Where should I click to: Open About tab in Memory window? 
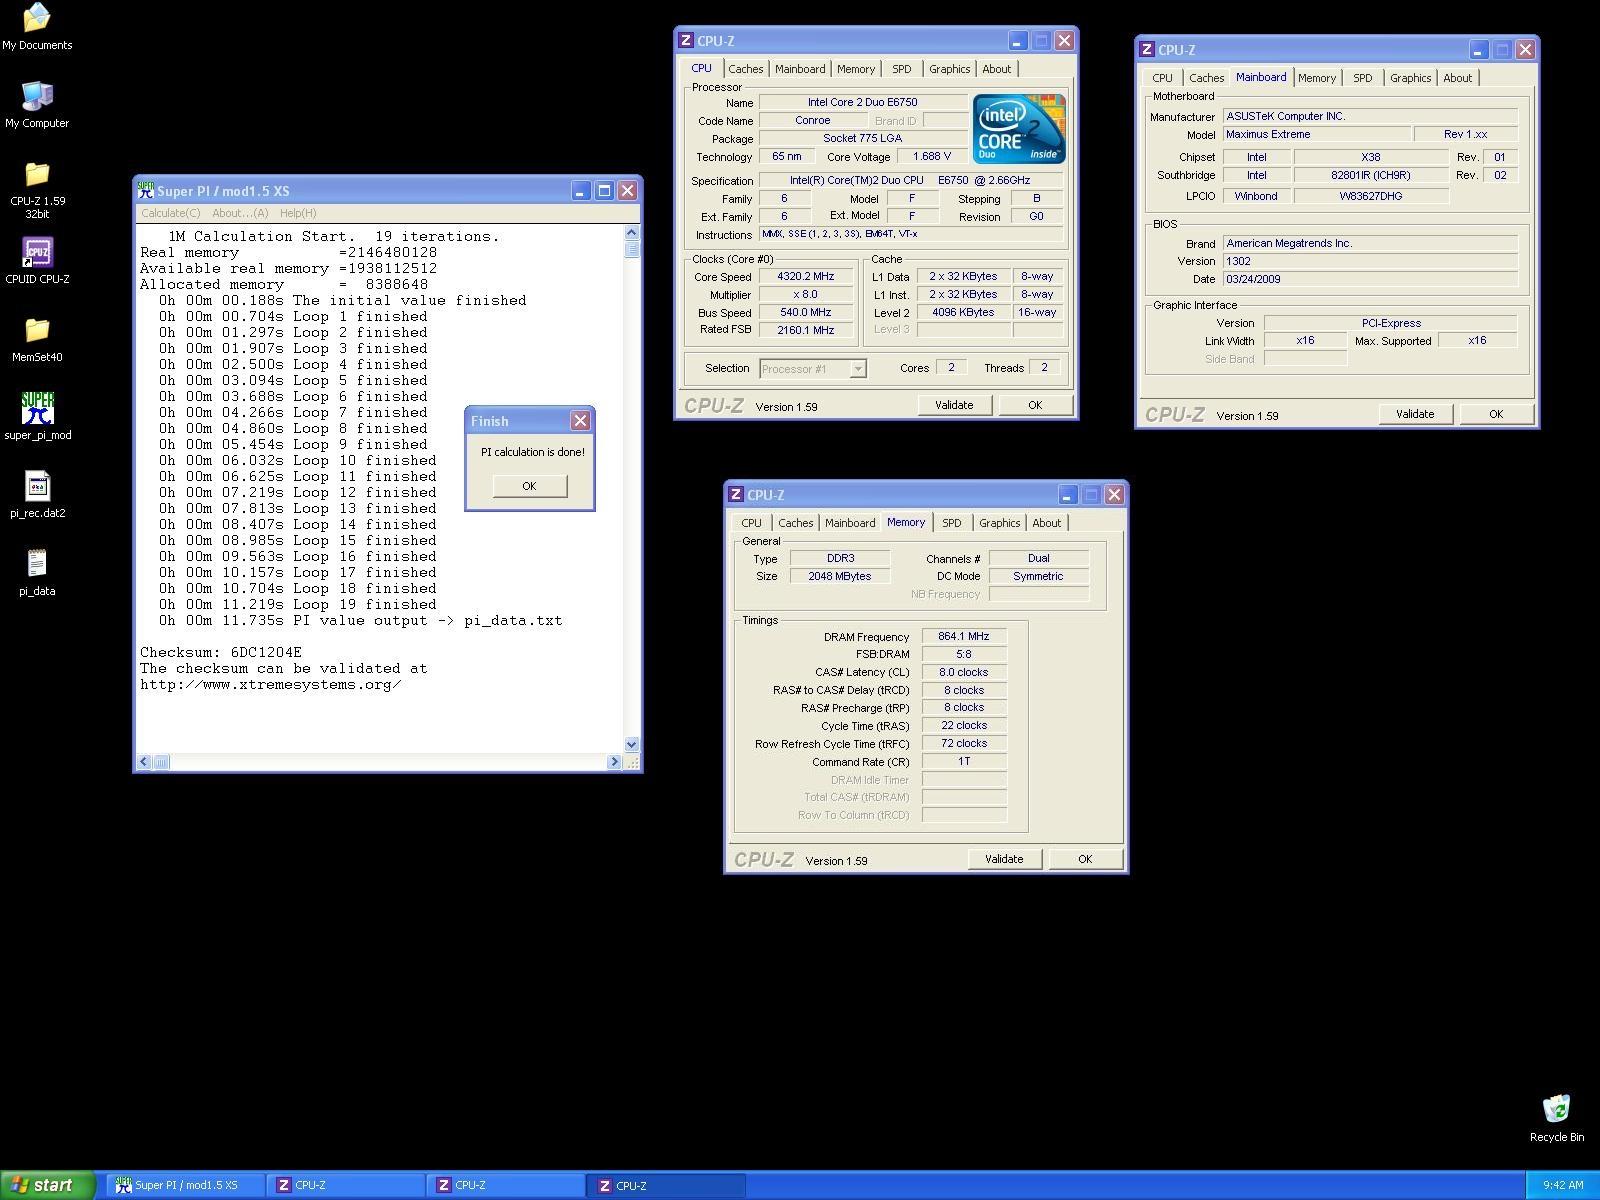(x=1046, y=523)
